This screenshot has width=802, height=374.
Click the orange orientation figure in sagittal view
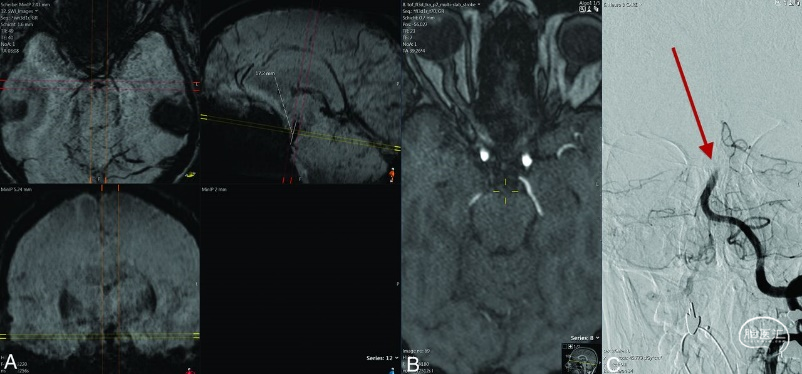pyautogui.click(x=392, y=174)
